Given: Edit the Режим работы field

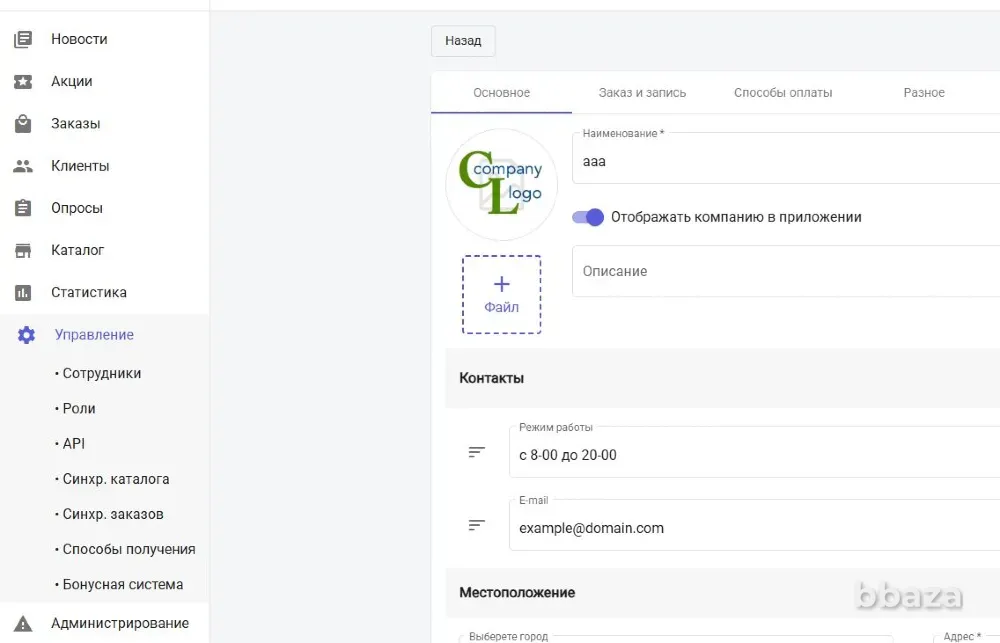Looking at the screenshot, I should pos(754,452).
